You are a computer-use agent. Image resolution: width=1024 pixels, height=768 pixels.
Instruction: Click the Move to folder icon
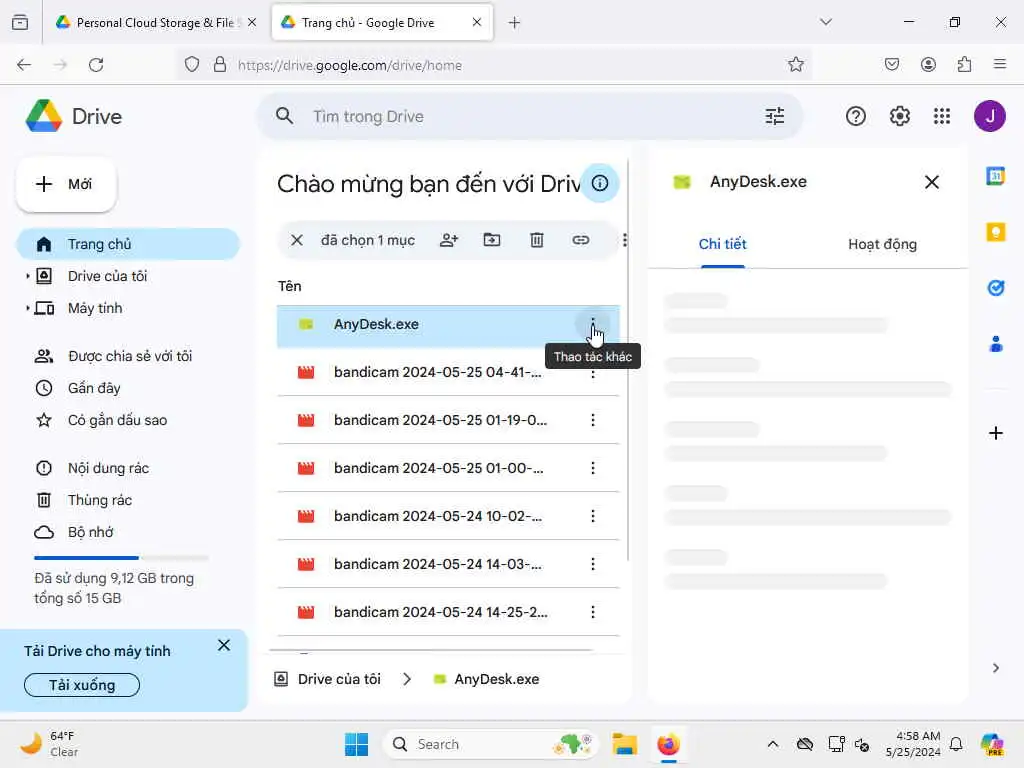(x=492, y=240)
